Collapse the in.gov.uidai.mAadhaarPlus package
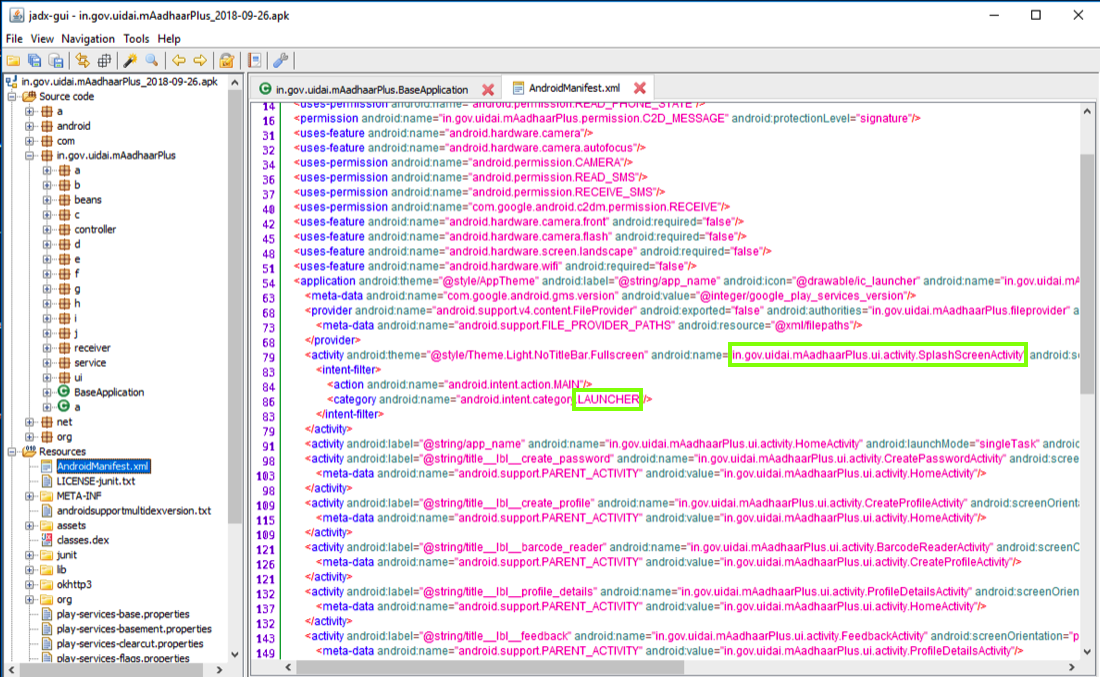 pyautogui.click(x=30, y=155)
